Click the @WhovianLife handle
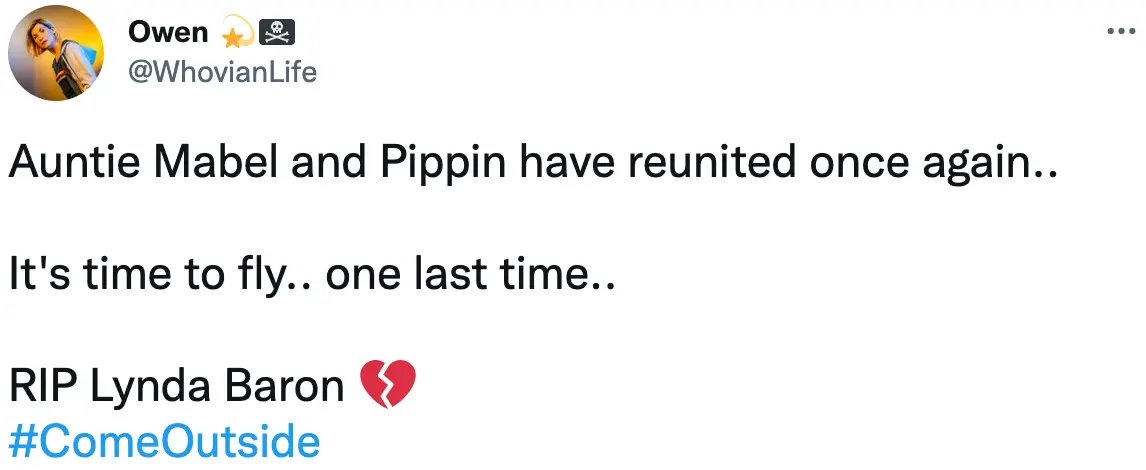This screenshot has height=470, width=1146. [222, 72]
